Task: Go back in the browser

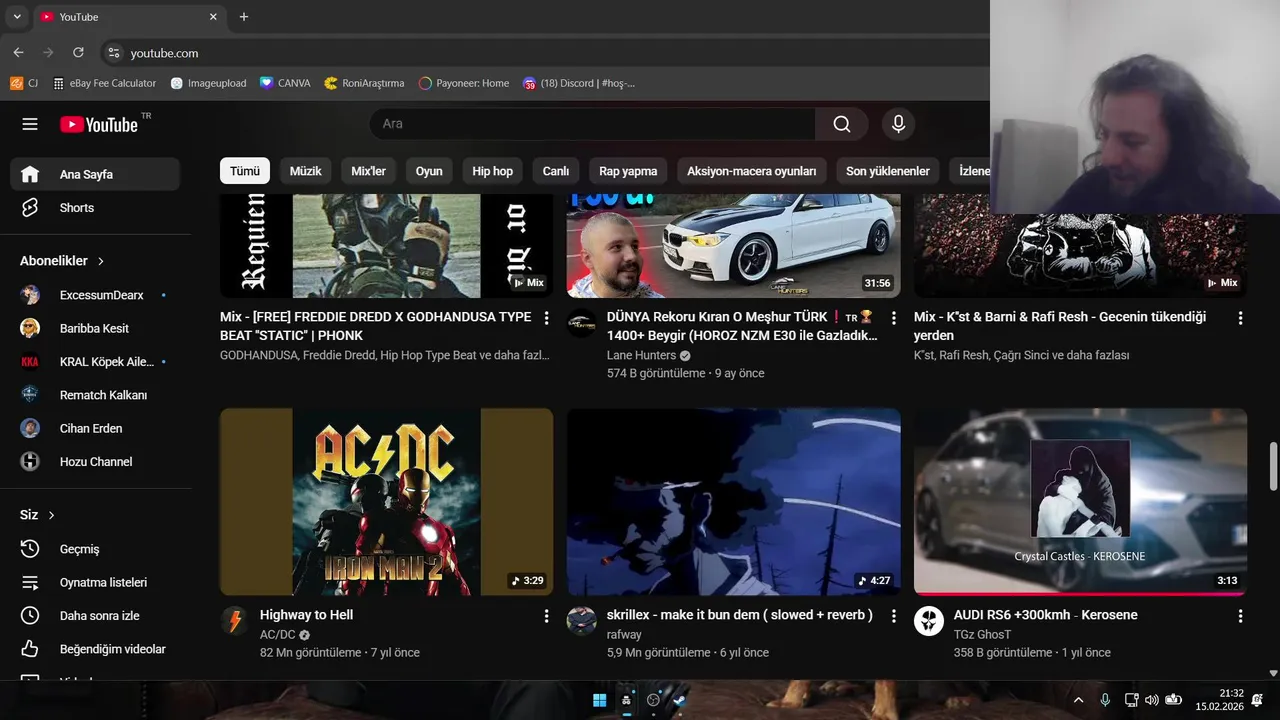Action: click(x=18, y=52)
